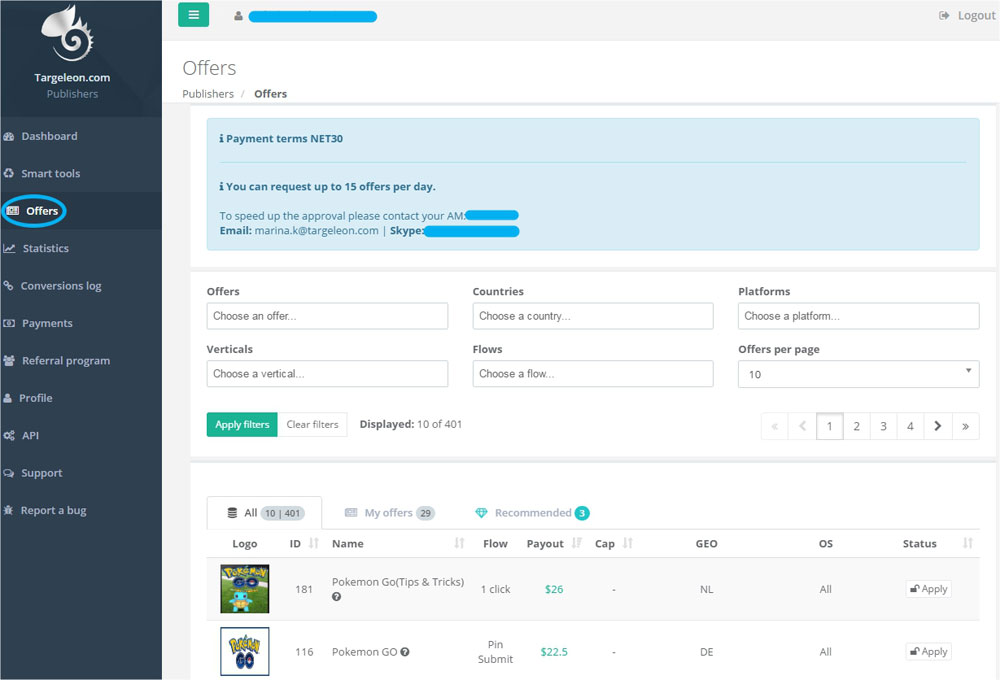Click the GEO column header

click(707, 543)
